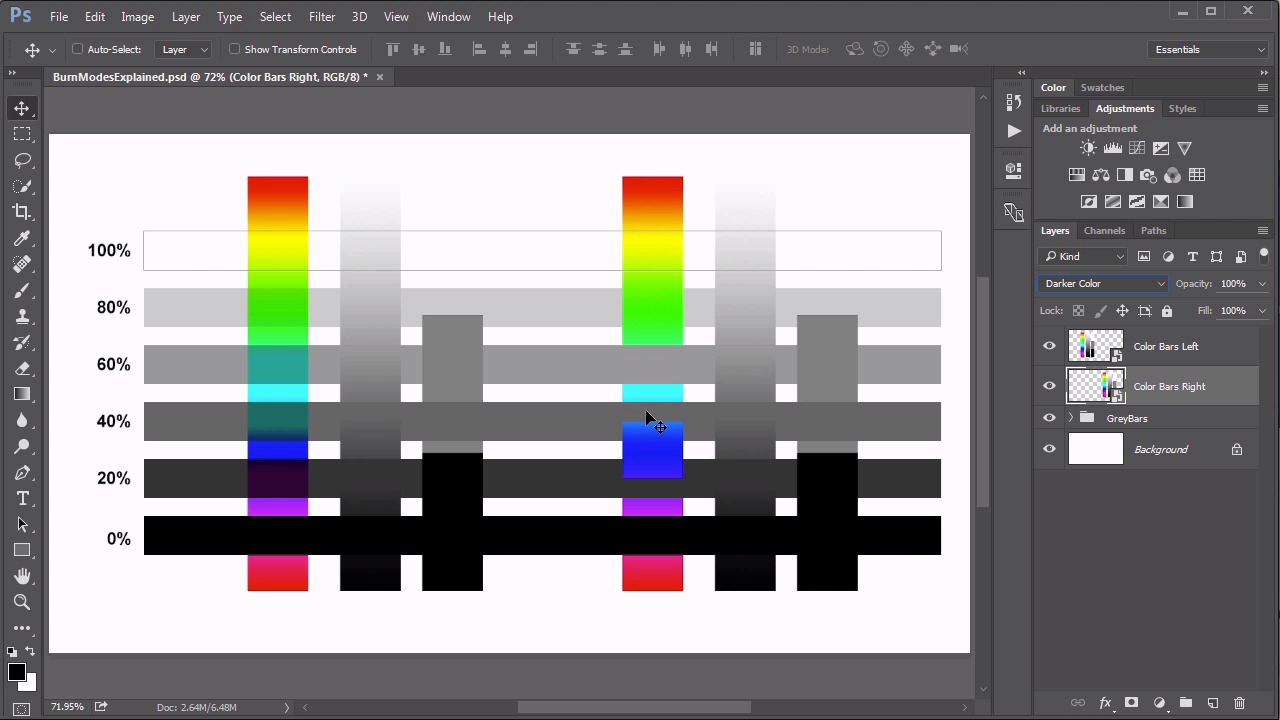This screenshot has height=720, width=1280.
Task: Close the BurnModesExplained.psd document tab
Action: 380,77
